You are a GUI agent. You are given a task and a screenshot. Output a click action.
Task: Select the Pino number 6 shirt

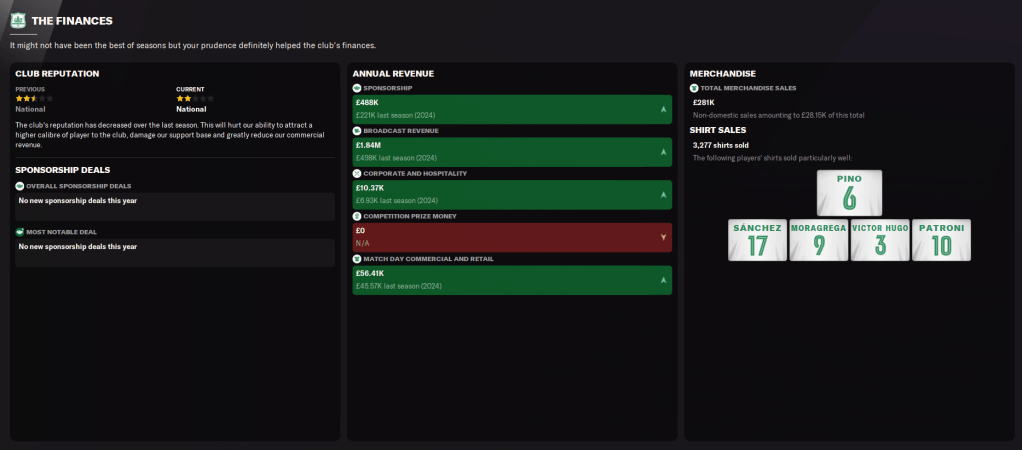click(x=849, y=193)
